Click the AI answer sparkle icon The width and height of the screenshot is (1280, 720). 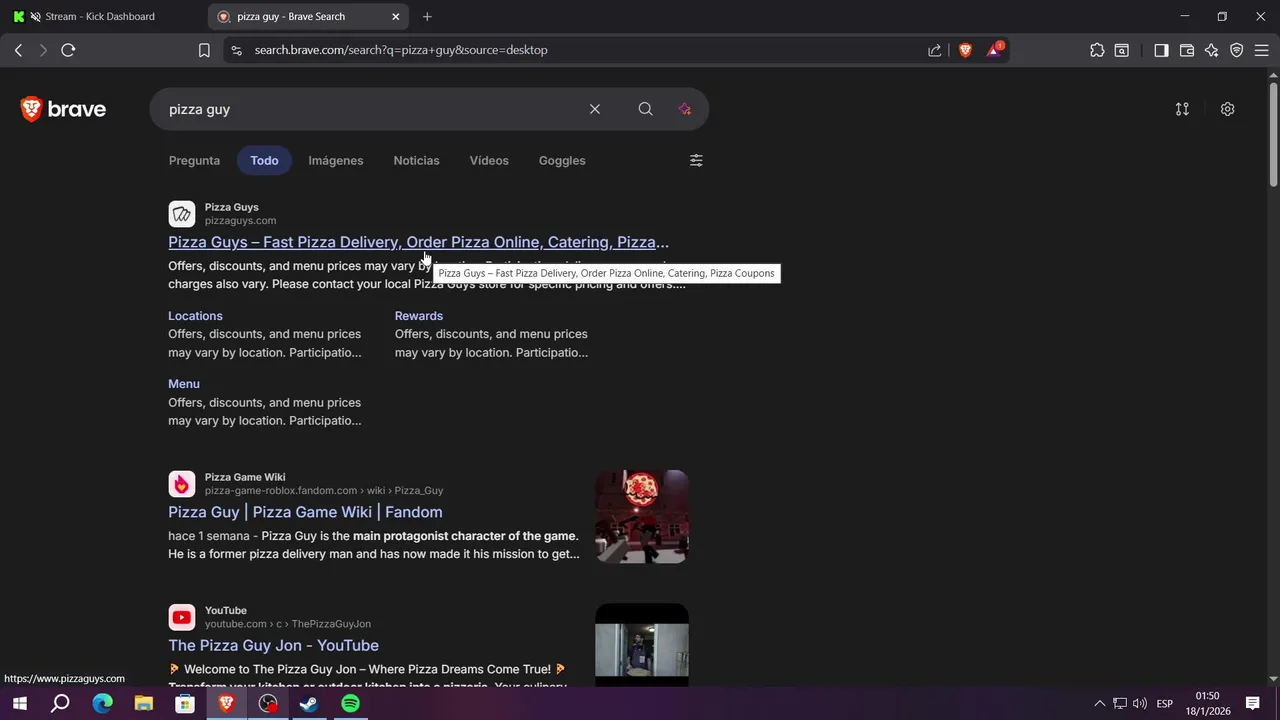(x=685, y=109)
